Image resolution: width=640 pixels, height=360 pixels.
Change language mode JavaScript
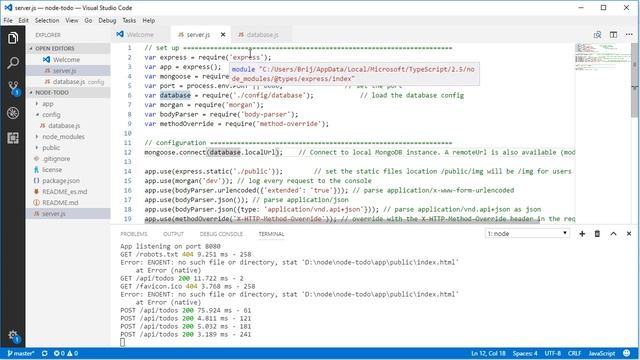(x=602, y=353)
